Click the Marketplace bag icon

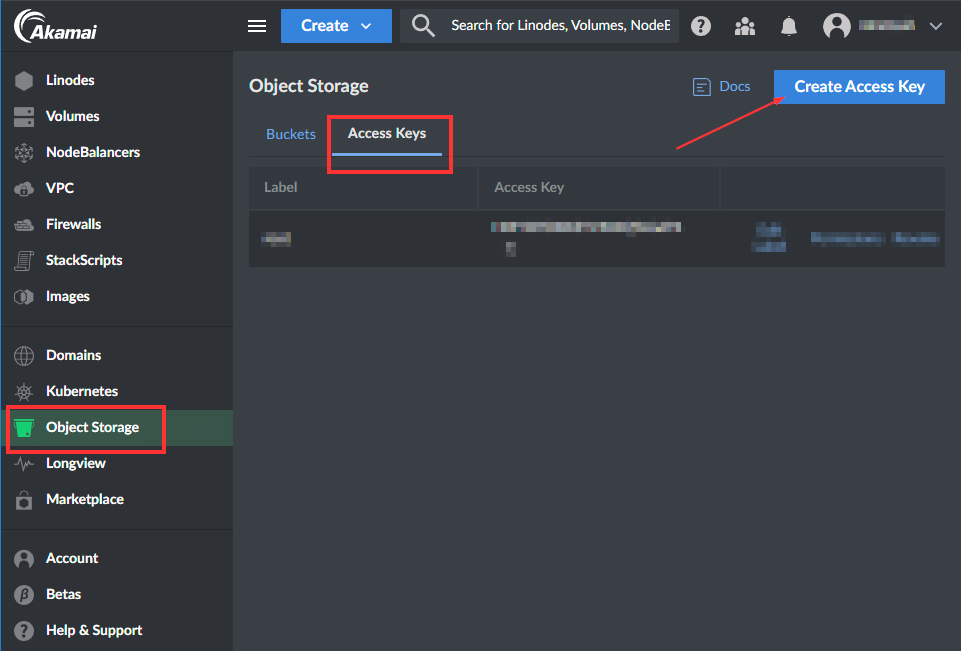(x=24, y=500)
